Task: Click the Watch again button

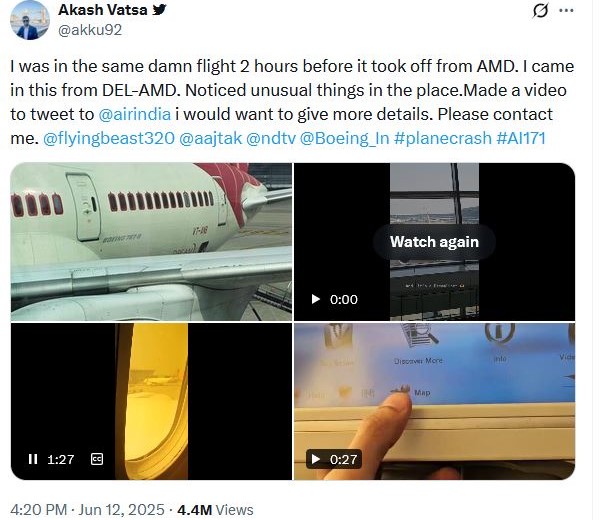Action: click(434, 242)
